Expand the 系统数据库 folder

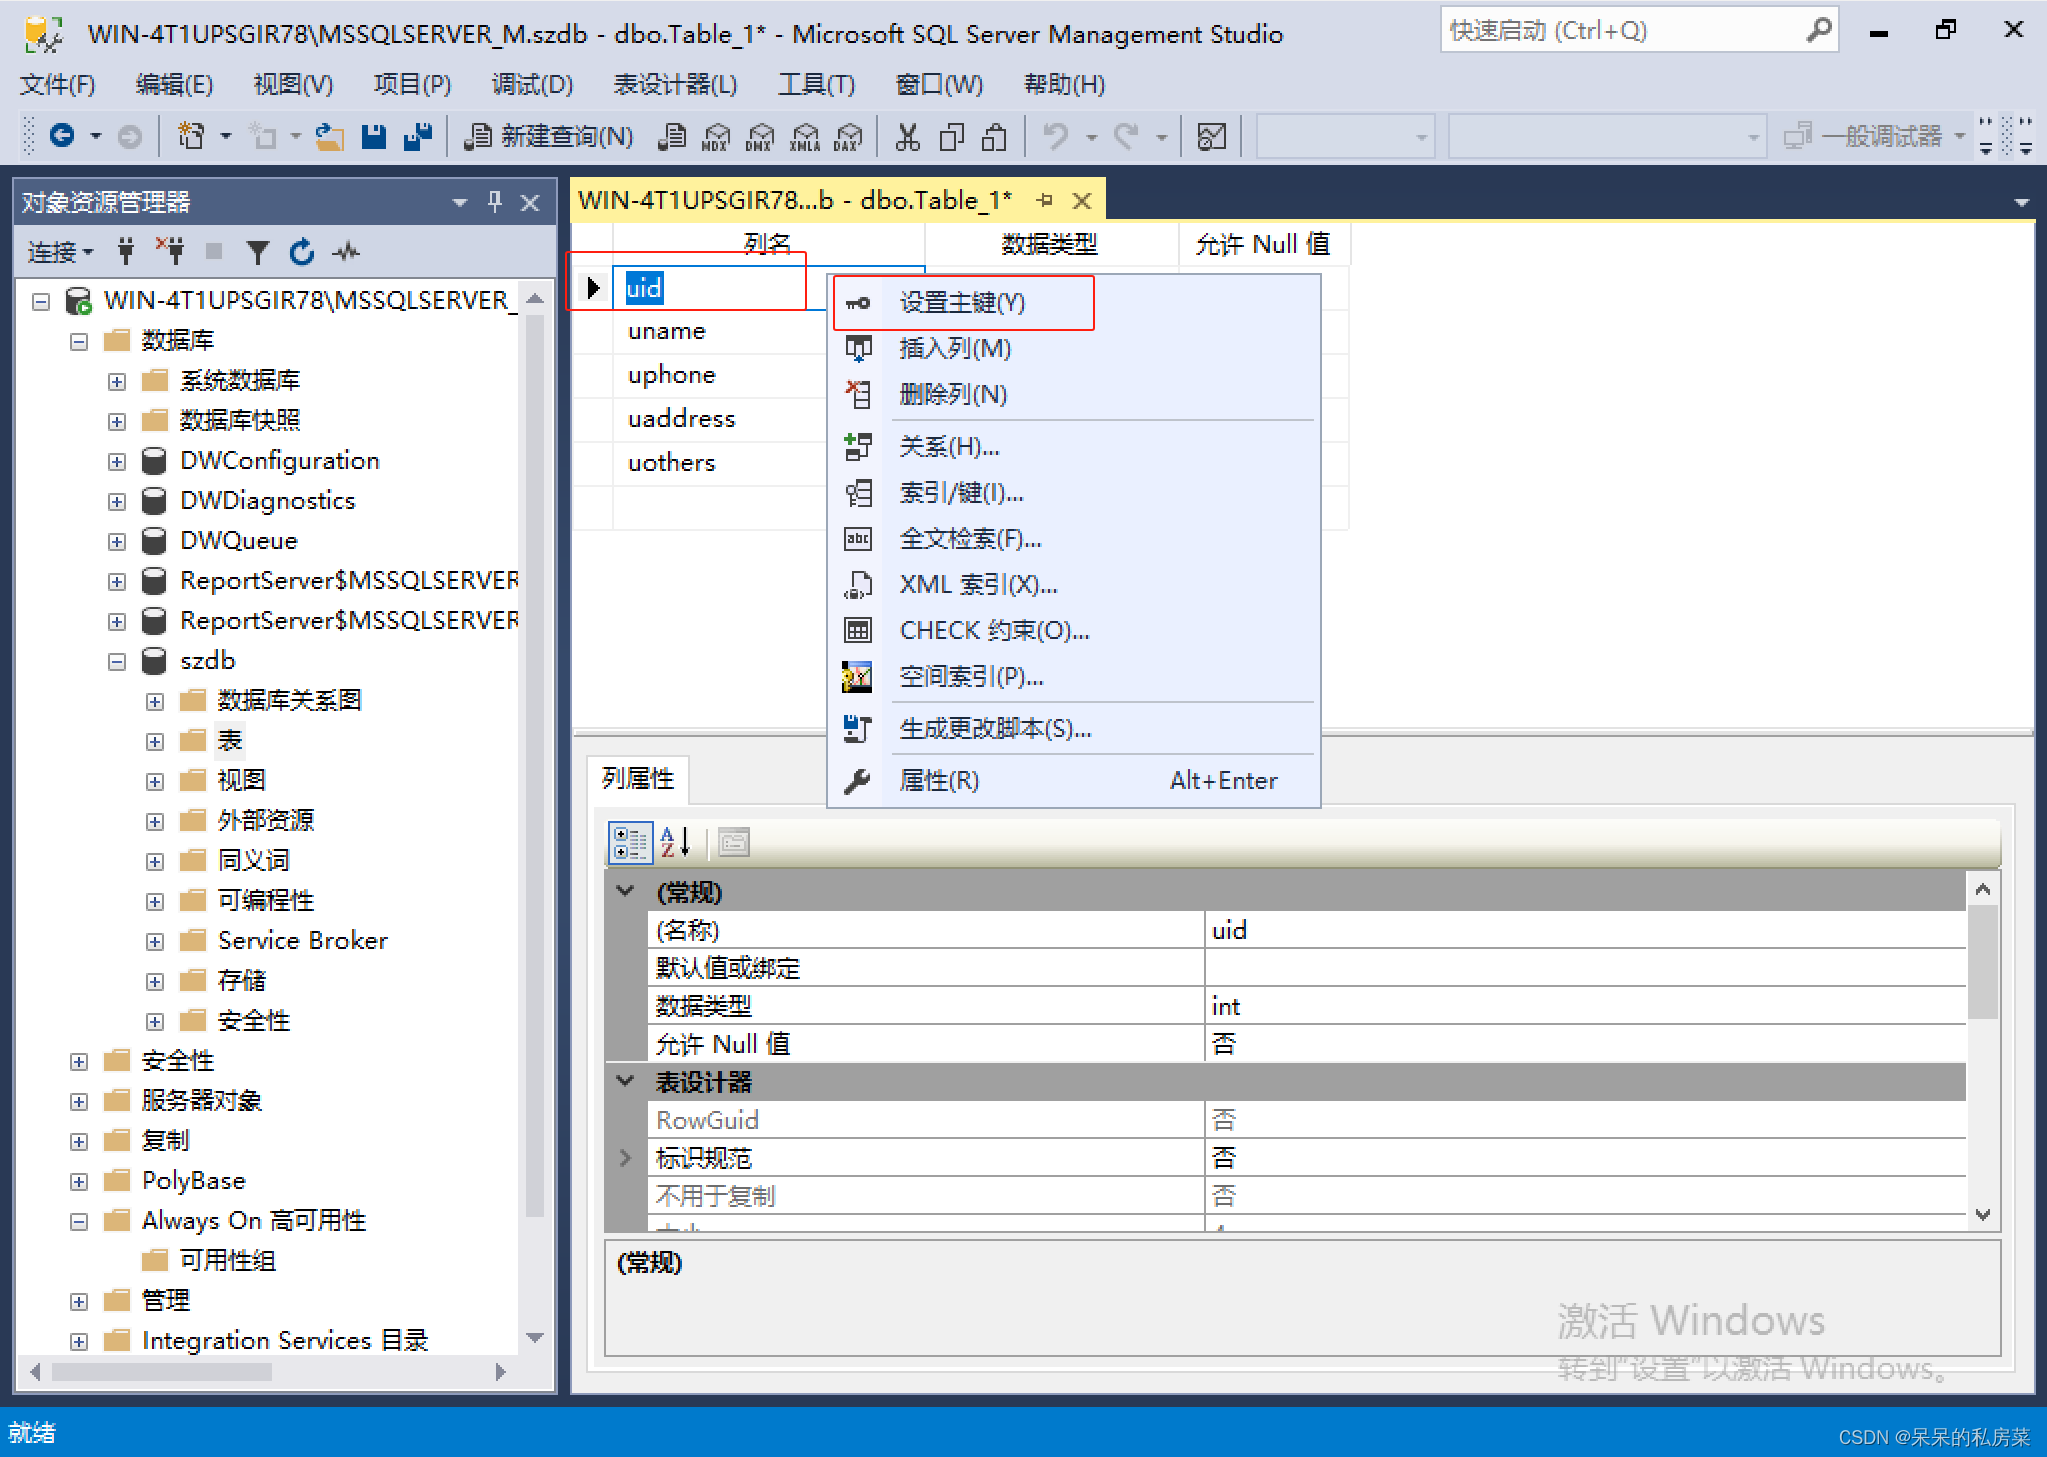pos(117,381)
